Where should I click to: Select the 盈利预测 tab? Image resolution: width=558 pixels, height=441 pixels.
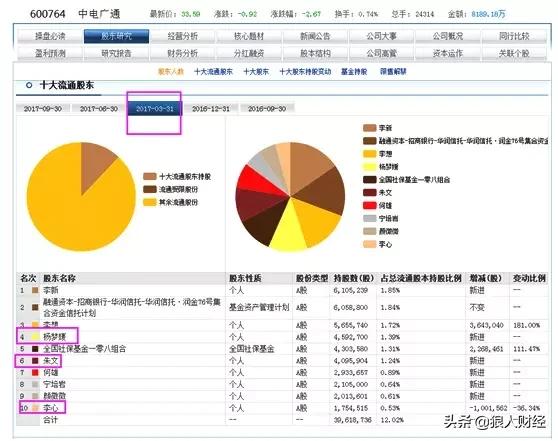tap(50, 53)
